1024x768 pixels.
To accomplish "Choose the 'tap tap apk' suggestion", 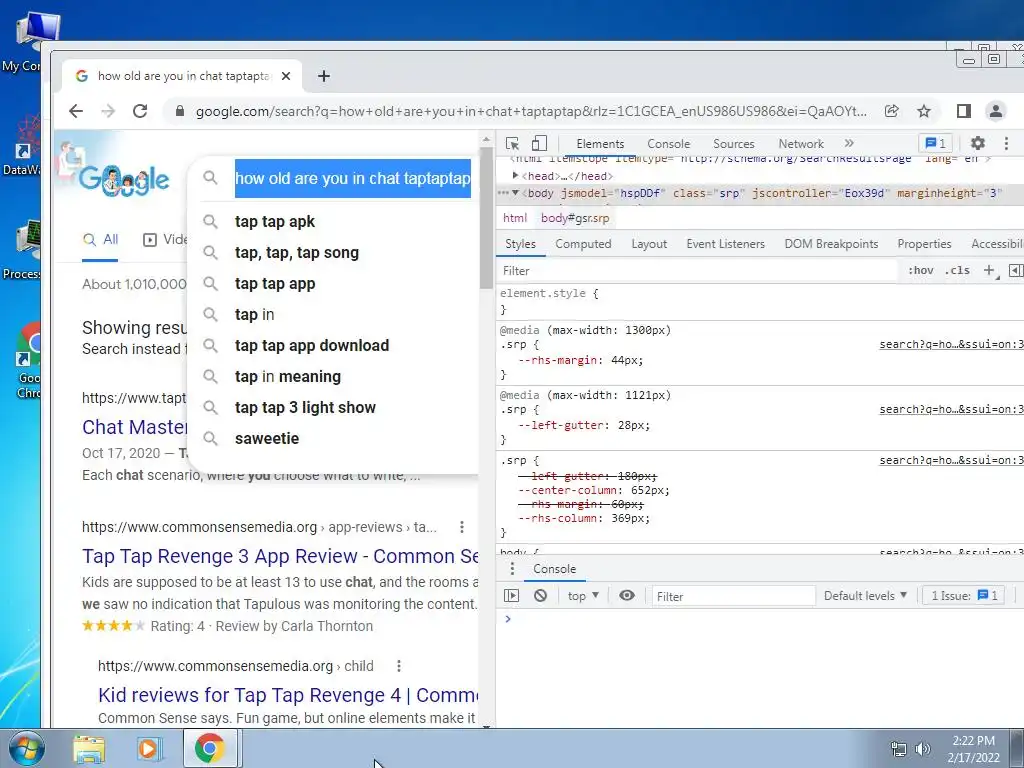I will point(274,221).
